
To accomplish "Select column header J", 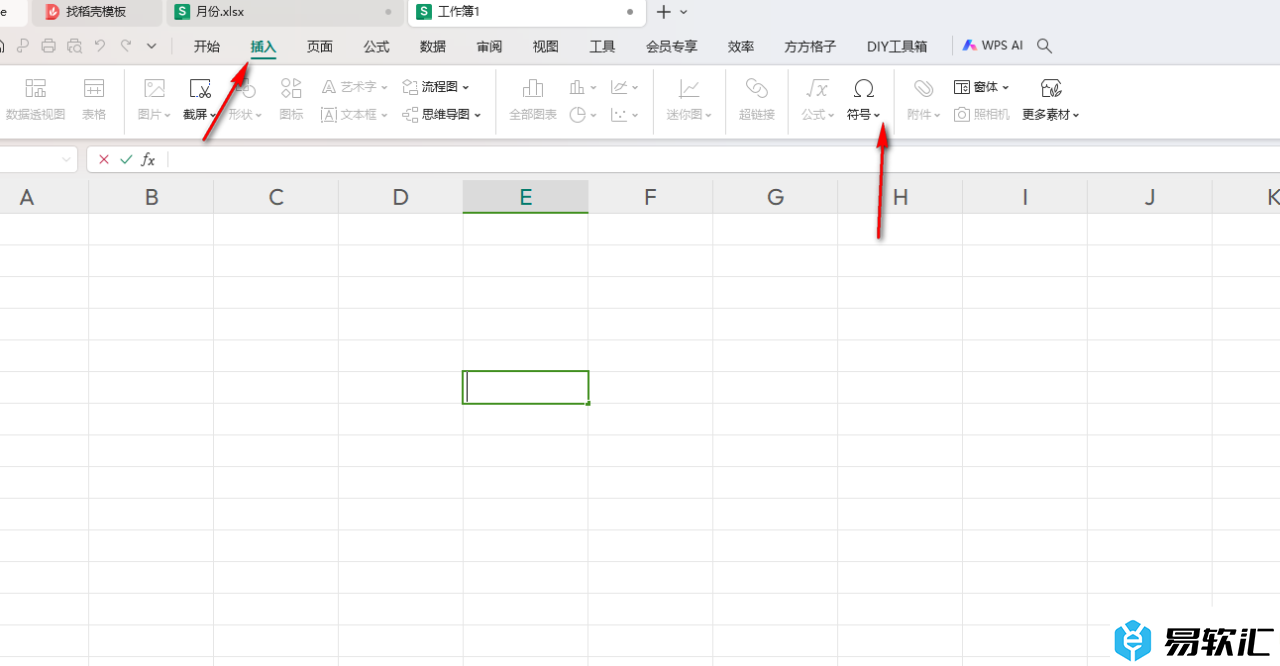I will [1150, 197].
